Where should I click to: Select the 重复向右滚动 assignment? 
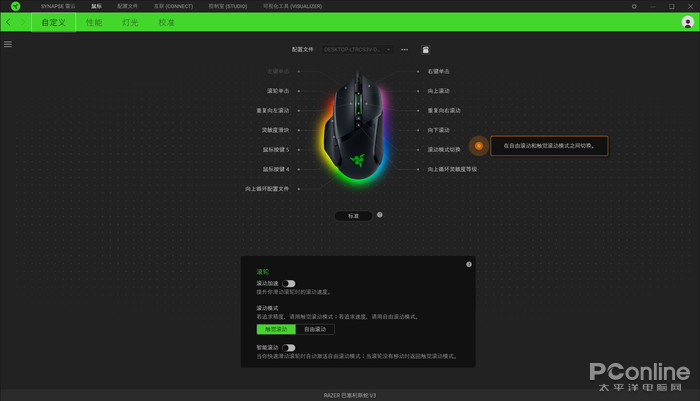tap(444, 111)
